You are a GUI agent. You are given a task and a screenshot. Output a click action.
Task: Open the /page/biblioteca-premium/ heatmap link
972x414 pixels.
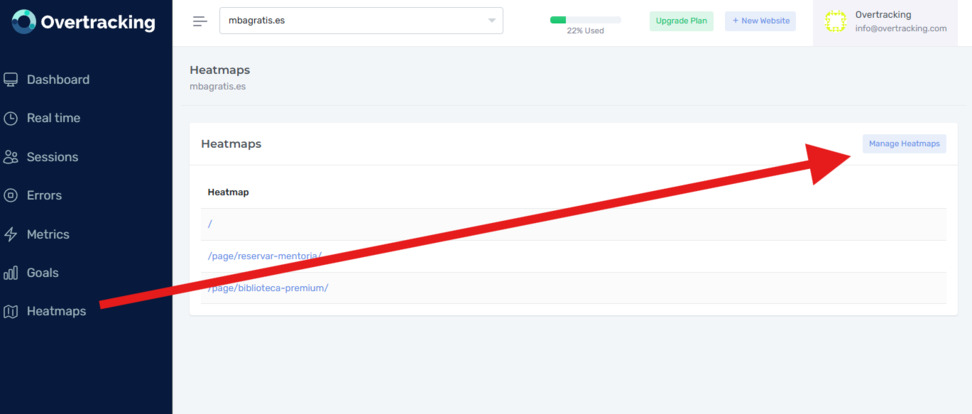pyautogui.click(x=268, y=288)
